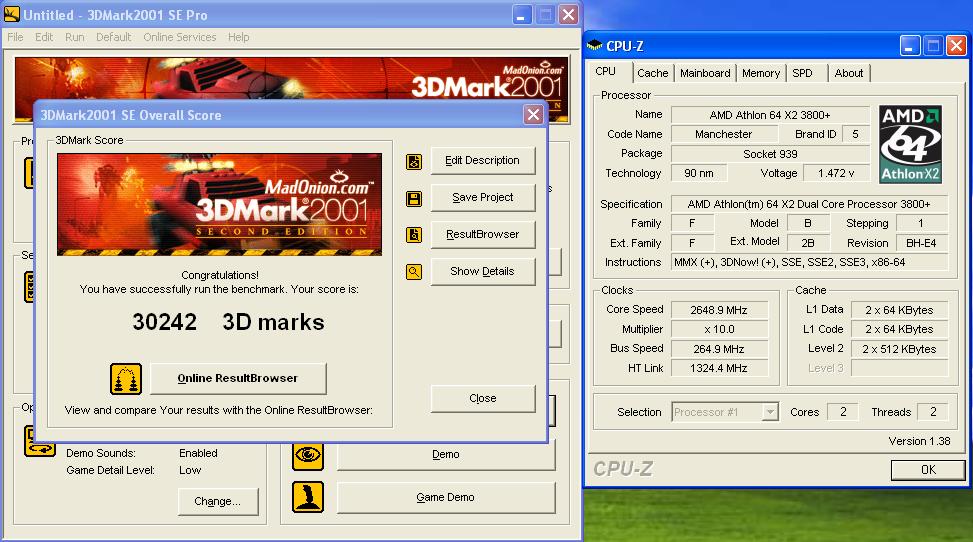Click the options icon next to Demo Sounds
973x542 pixels.
tap(40, 441)
